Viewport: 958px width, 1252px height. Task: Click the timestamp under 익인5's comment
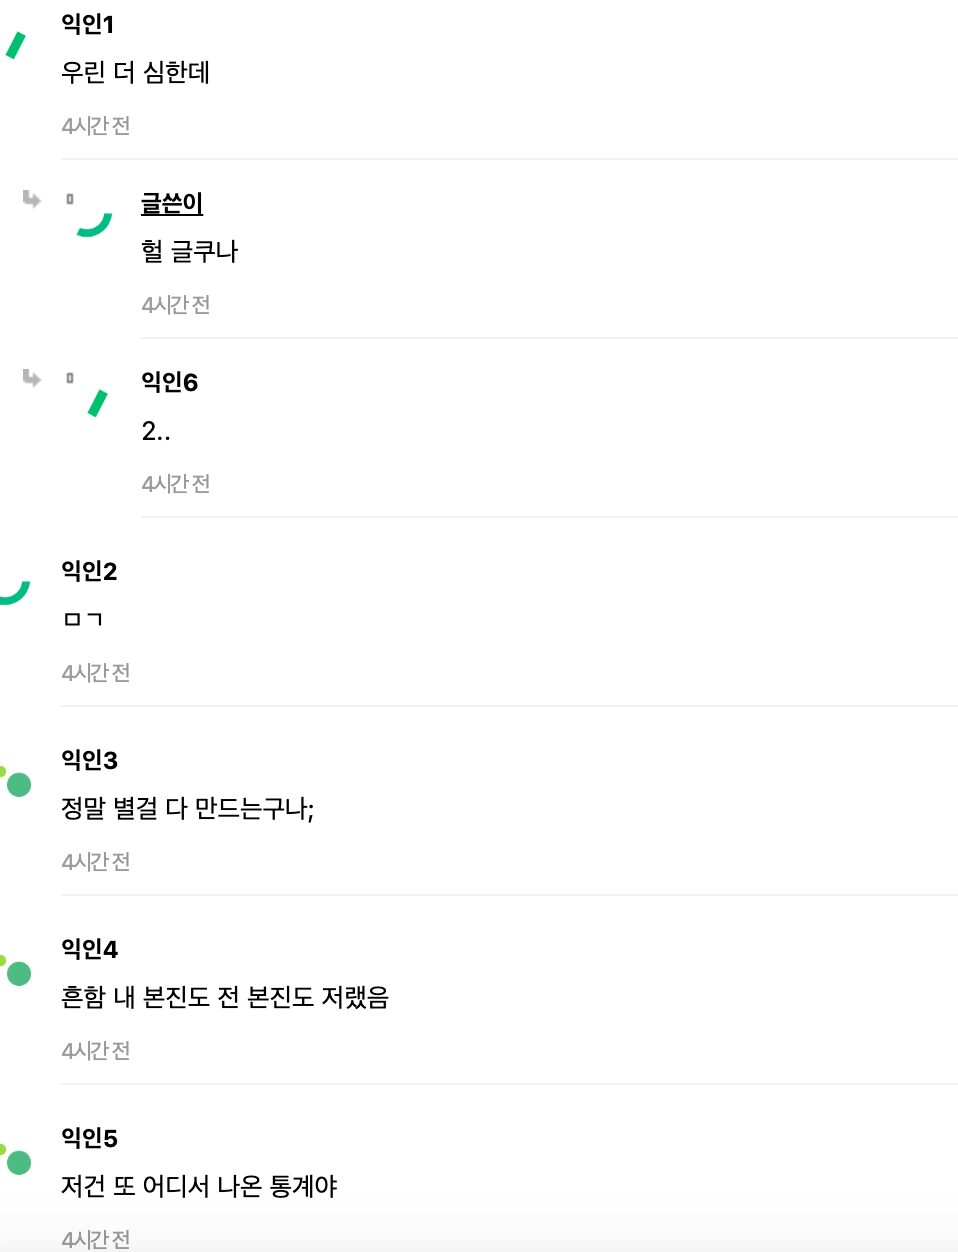[96, 1238]
